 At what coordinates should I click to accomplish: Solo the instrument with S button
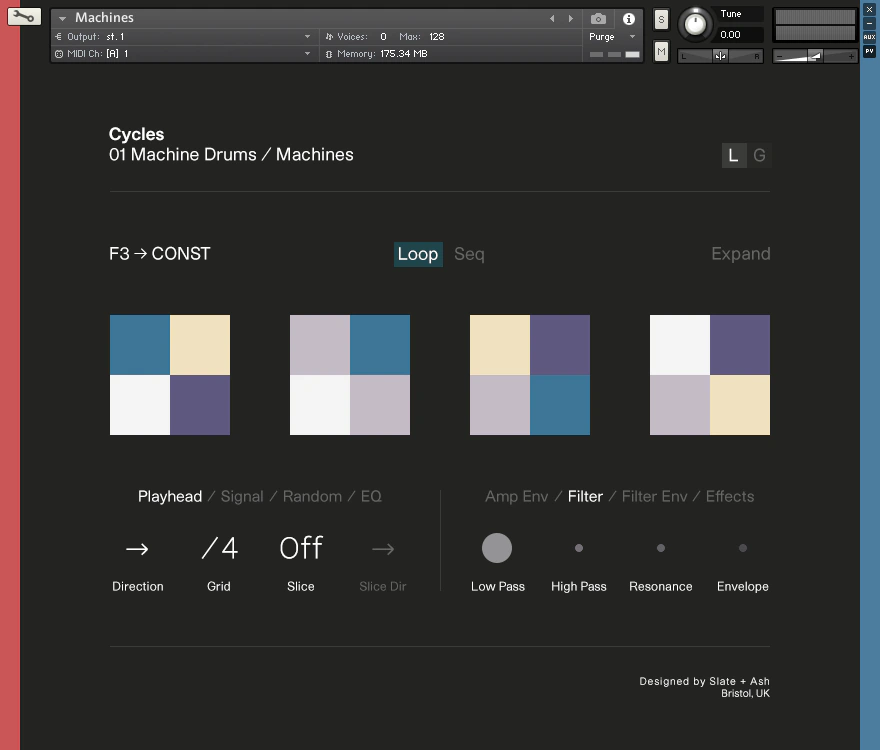pyautogui.click(x=661, y=20)
